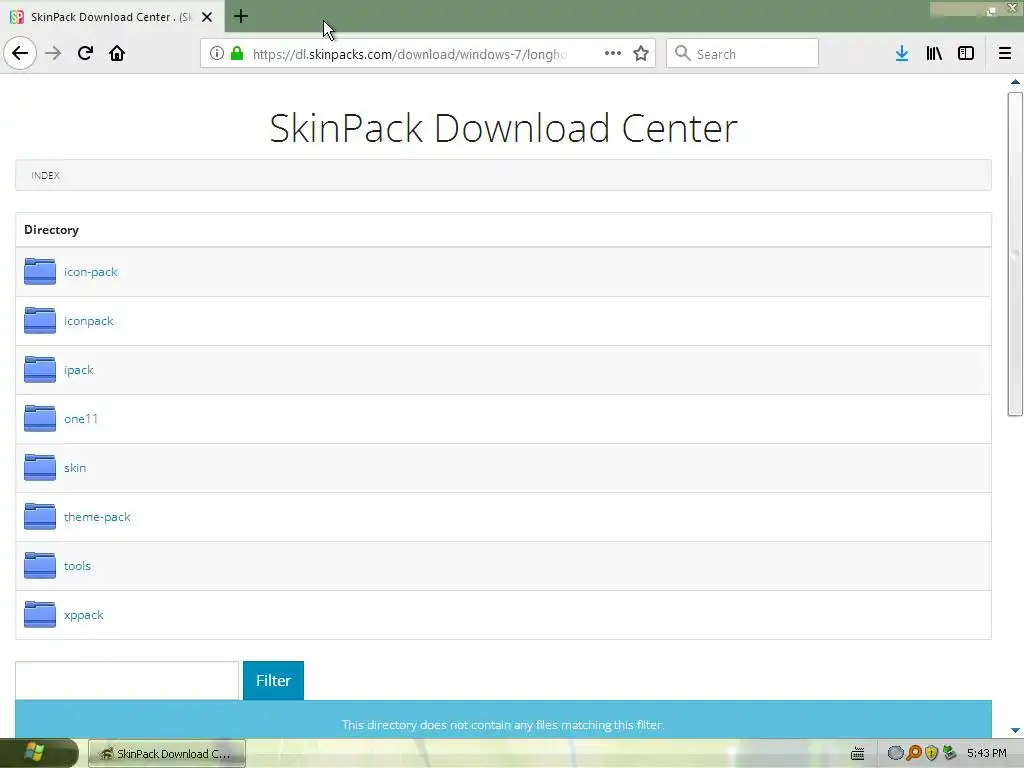Click the xppack folder icon
1024x768 pixels.
coord(40,615)
